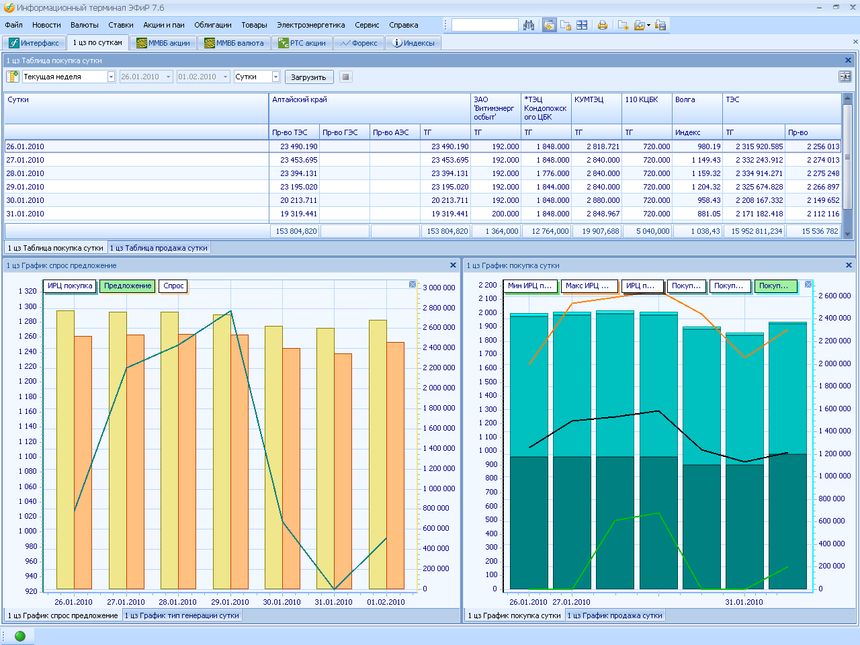Click the green status indicator in status bar

tap(18, 636)
